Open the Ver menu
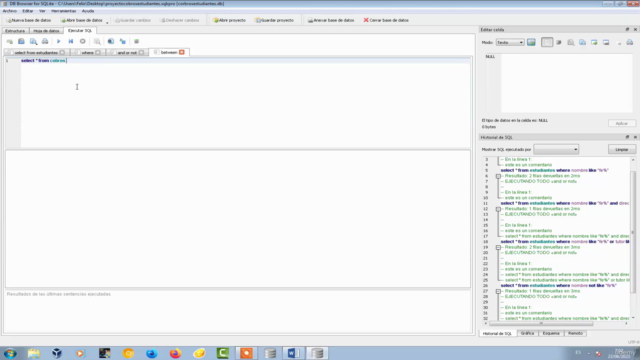Screen dimensions: 640x360 pyautogui.click(x=42, y=11)
